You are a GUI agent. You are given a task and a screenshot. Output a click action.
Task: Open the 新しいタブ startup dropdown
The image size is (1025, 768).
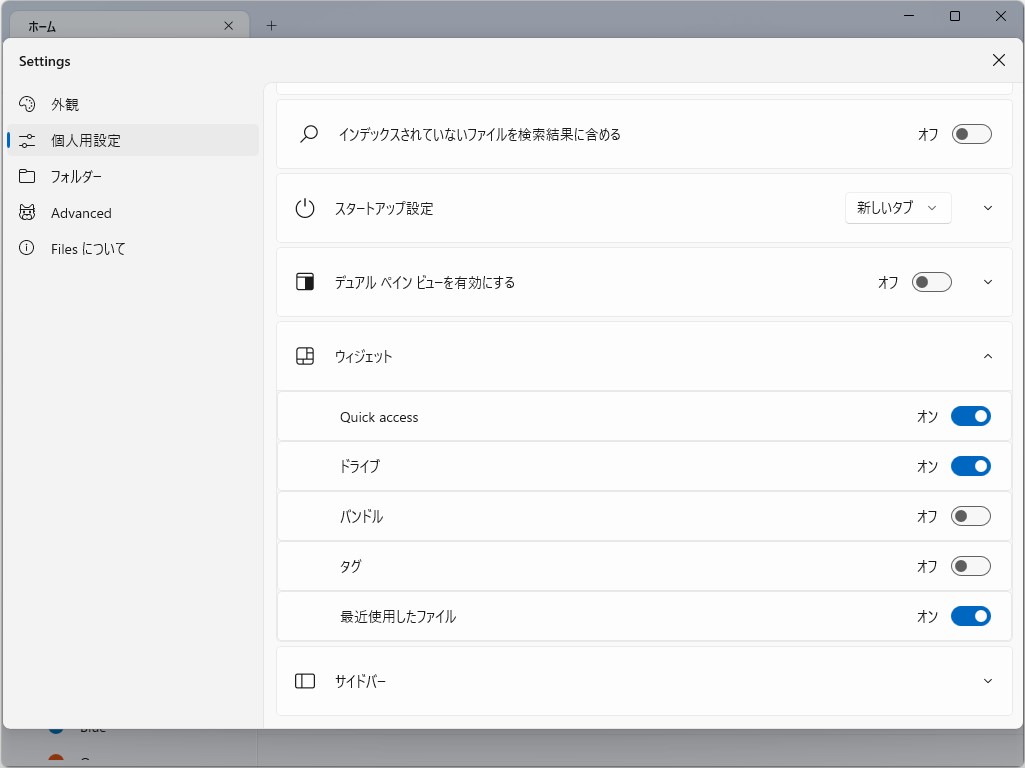pos(897,208)
